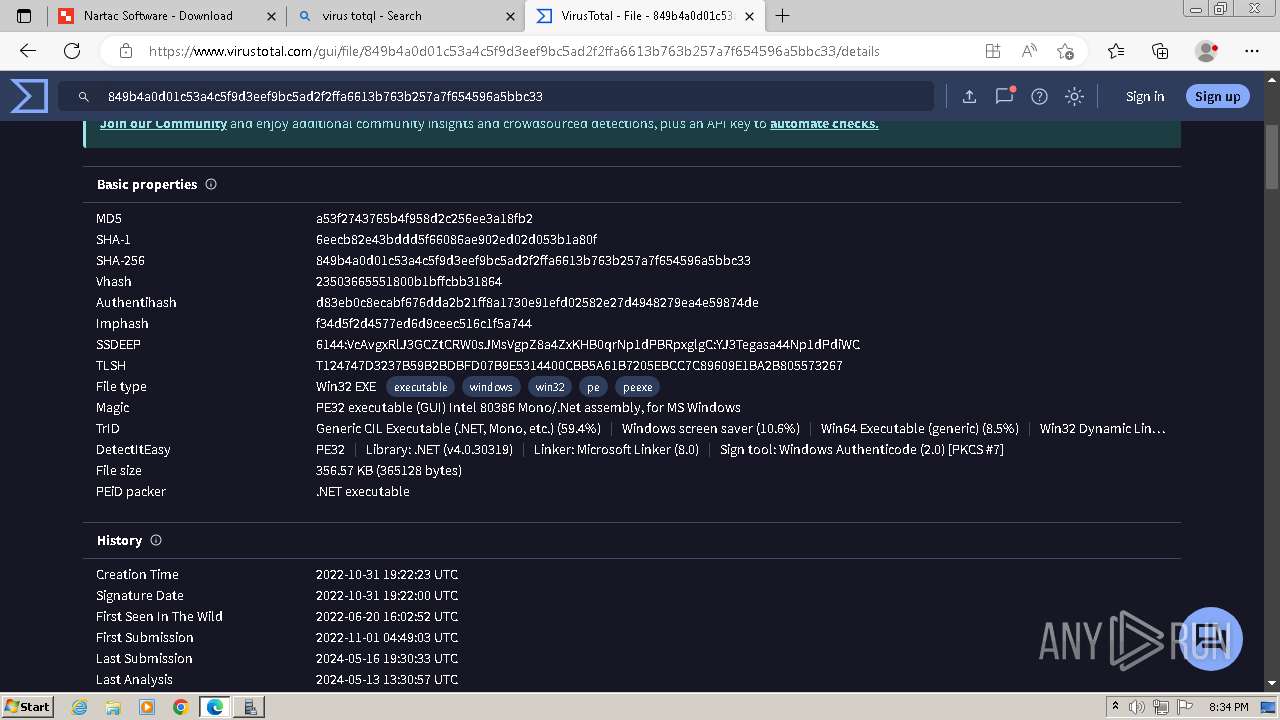The width and height of the screenshot is (1280, 720).
Task: Click Join our Community link
Action: pos(163,124)
